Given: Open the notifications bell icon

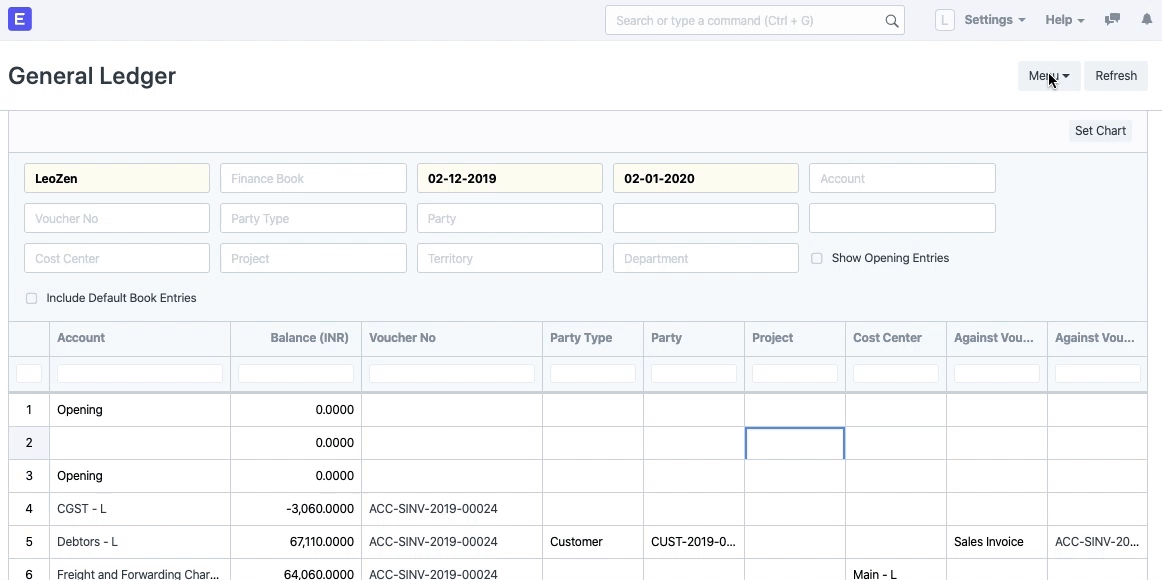Looking at the screenshot, I should (x=1147, y=20).
